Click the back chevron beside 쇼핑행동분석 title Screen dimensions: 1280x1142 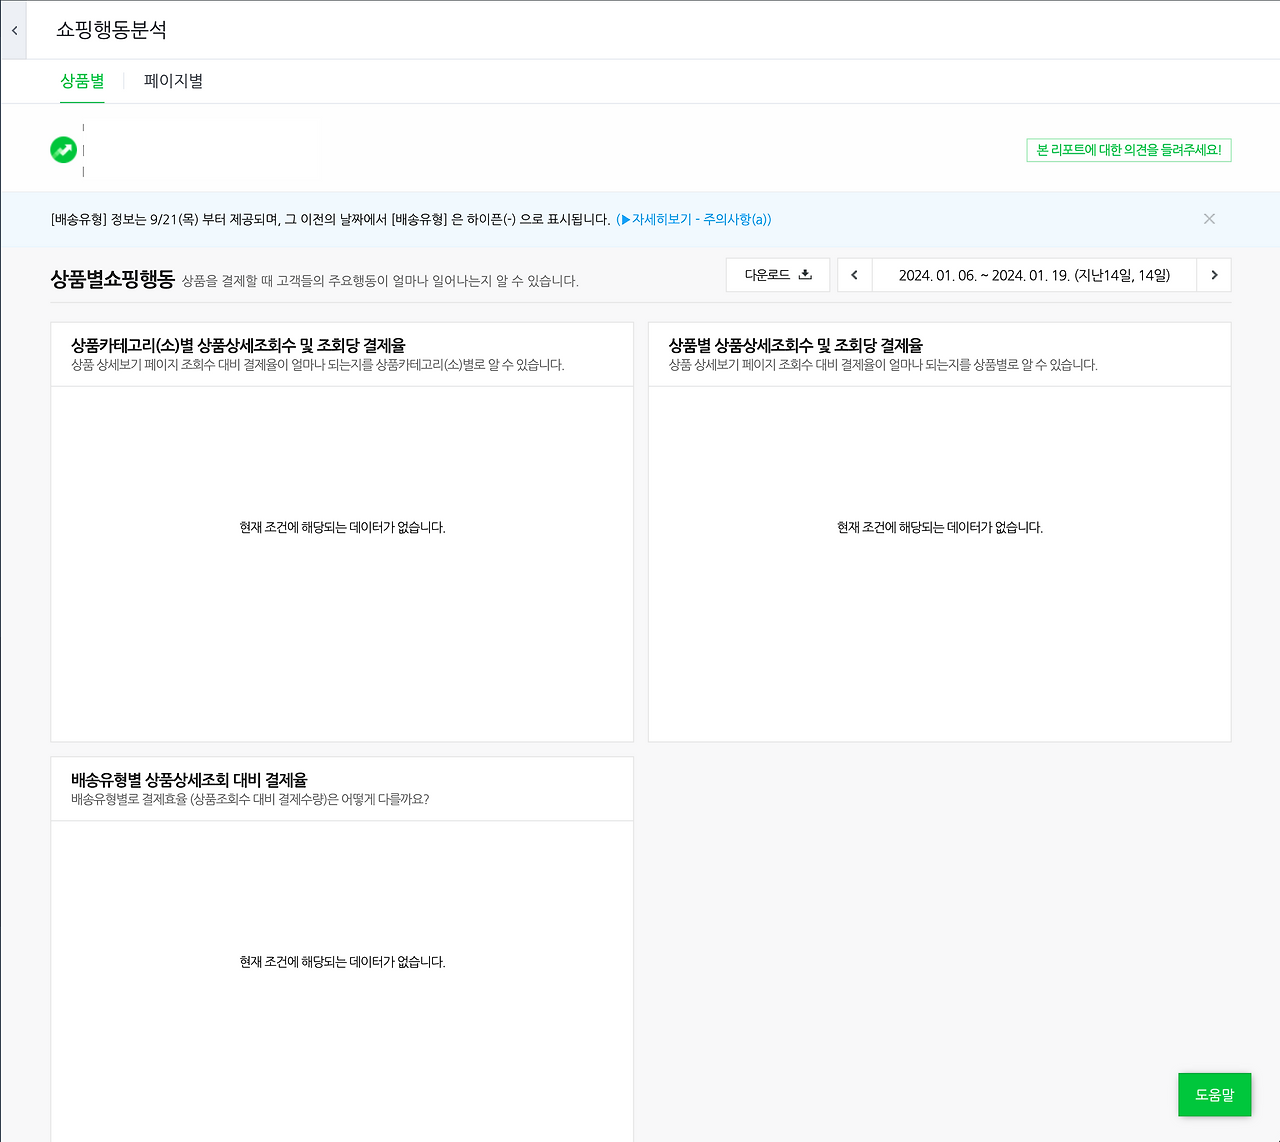(x=14, y=29)
